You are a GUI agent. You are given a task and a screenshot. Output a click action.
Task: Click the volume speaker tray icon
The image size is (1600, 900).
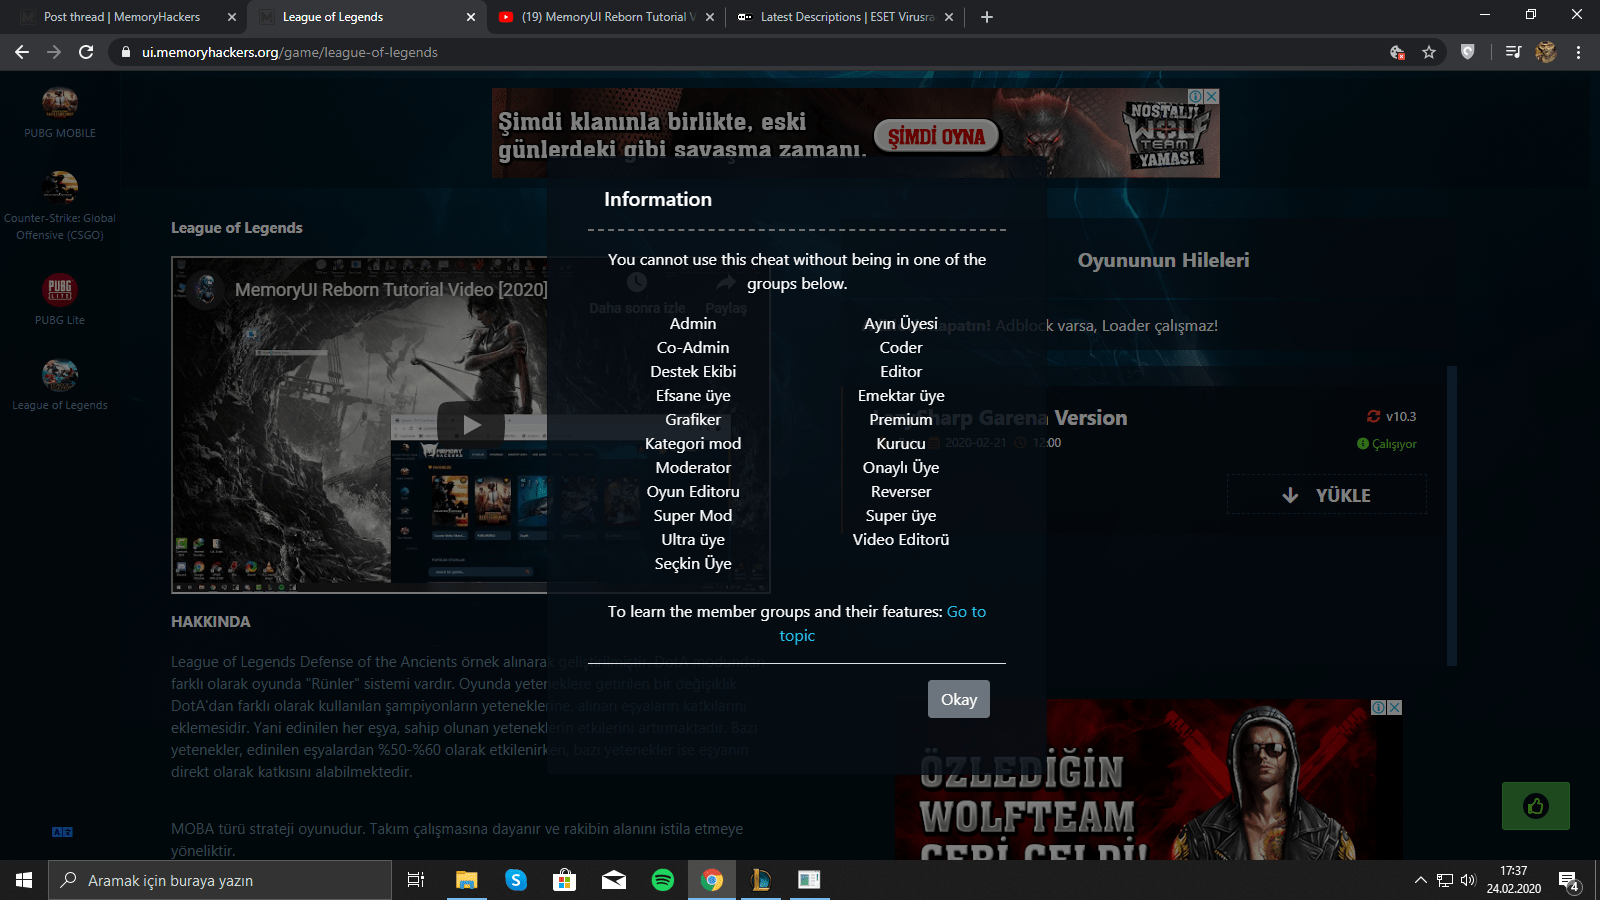pyautogui.click(x=1468, y=880)
